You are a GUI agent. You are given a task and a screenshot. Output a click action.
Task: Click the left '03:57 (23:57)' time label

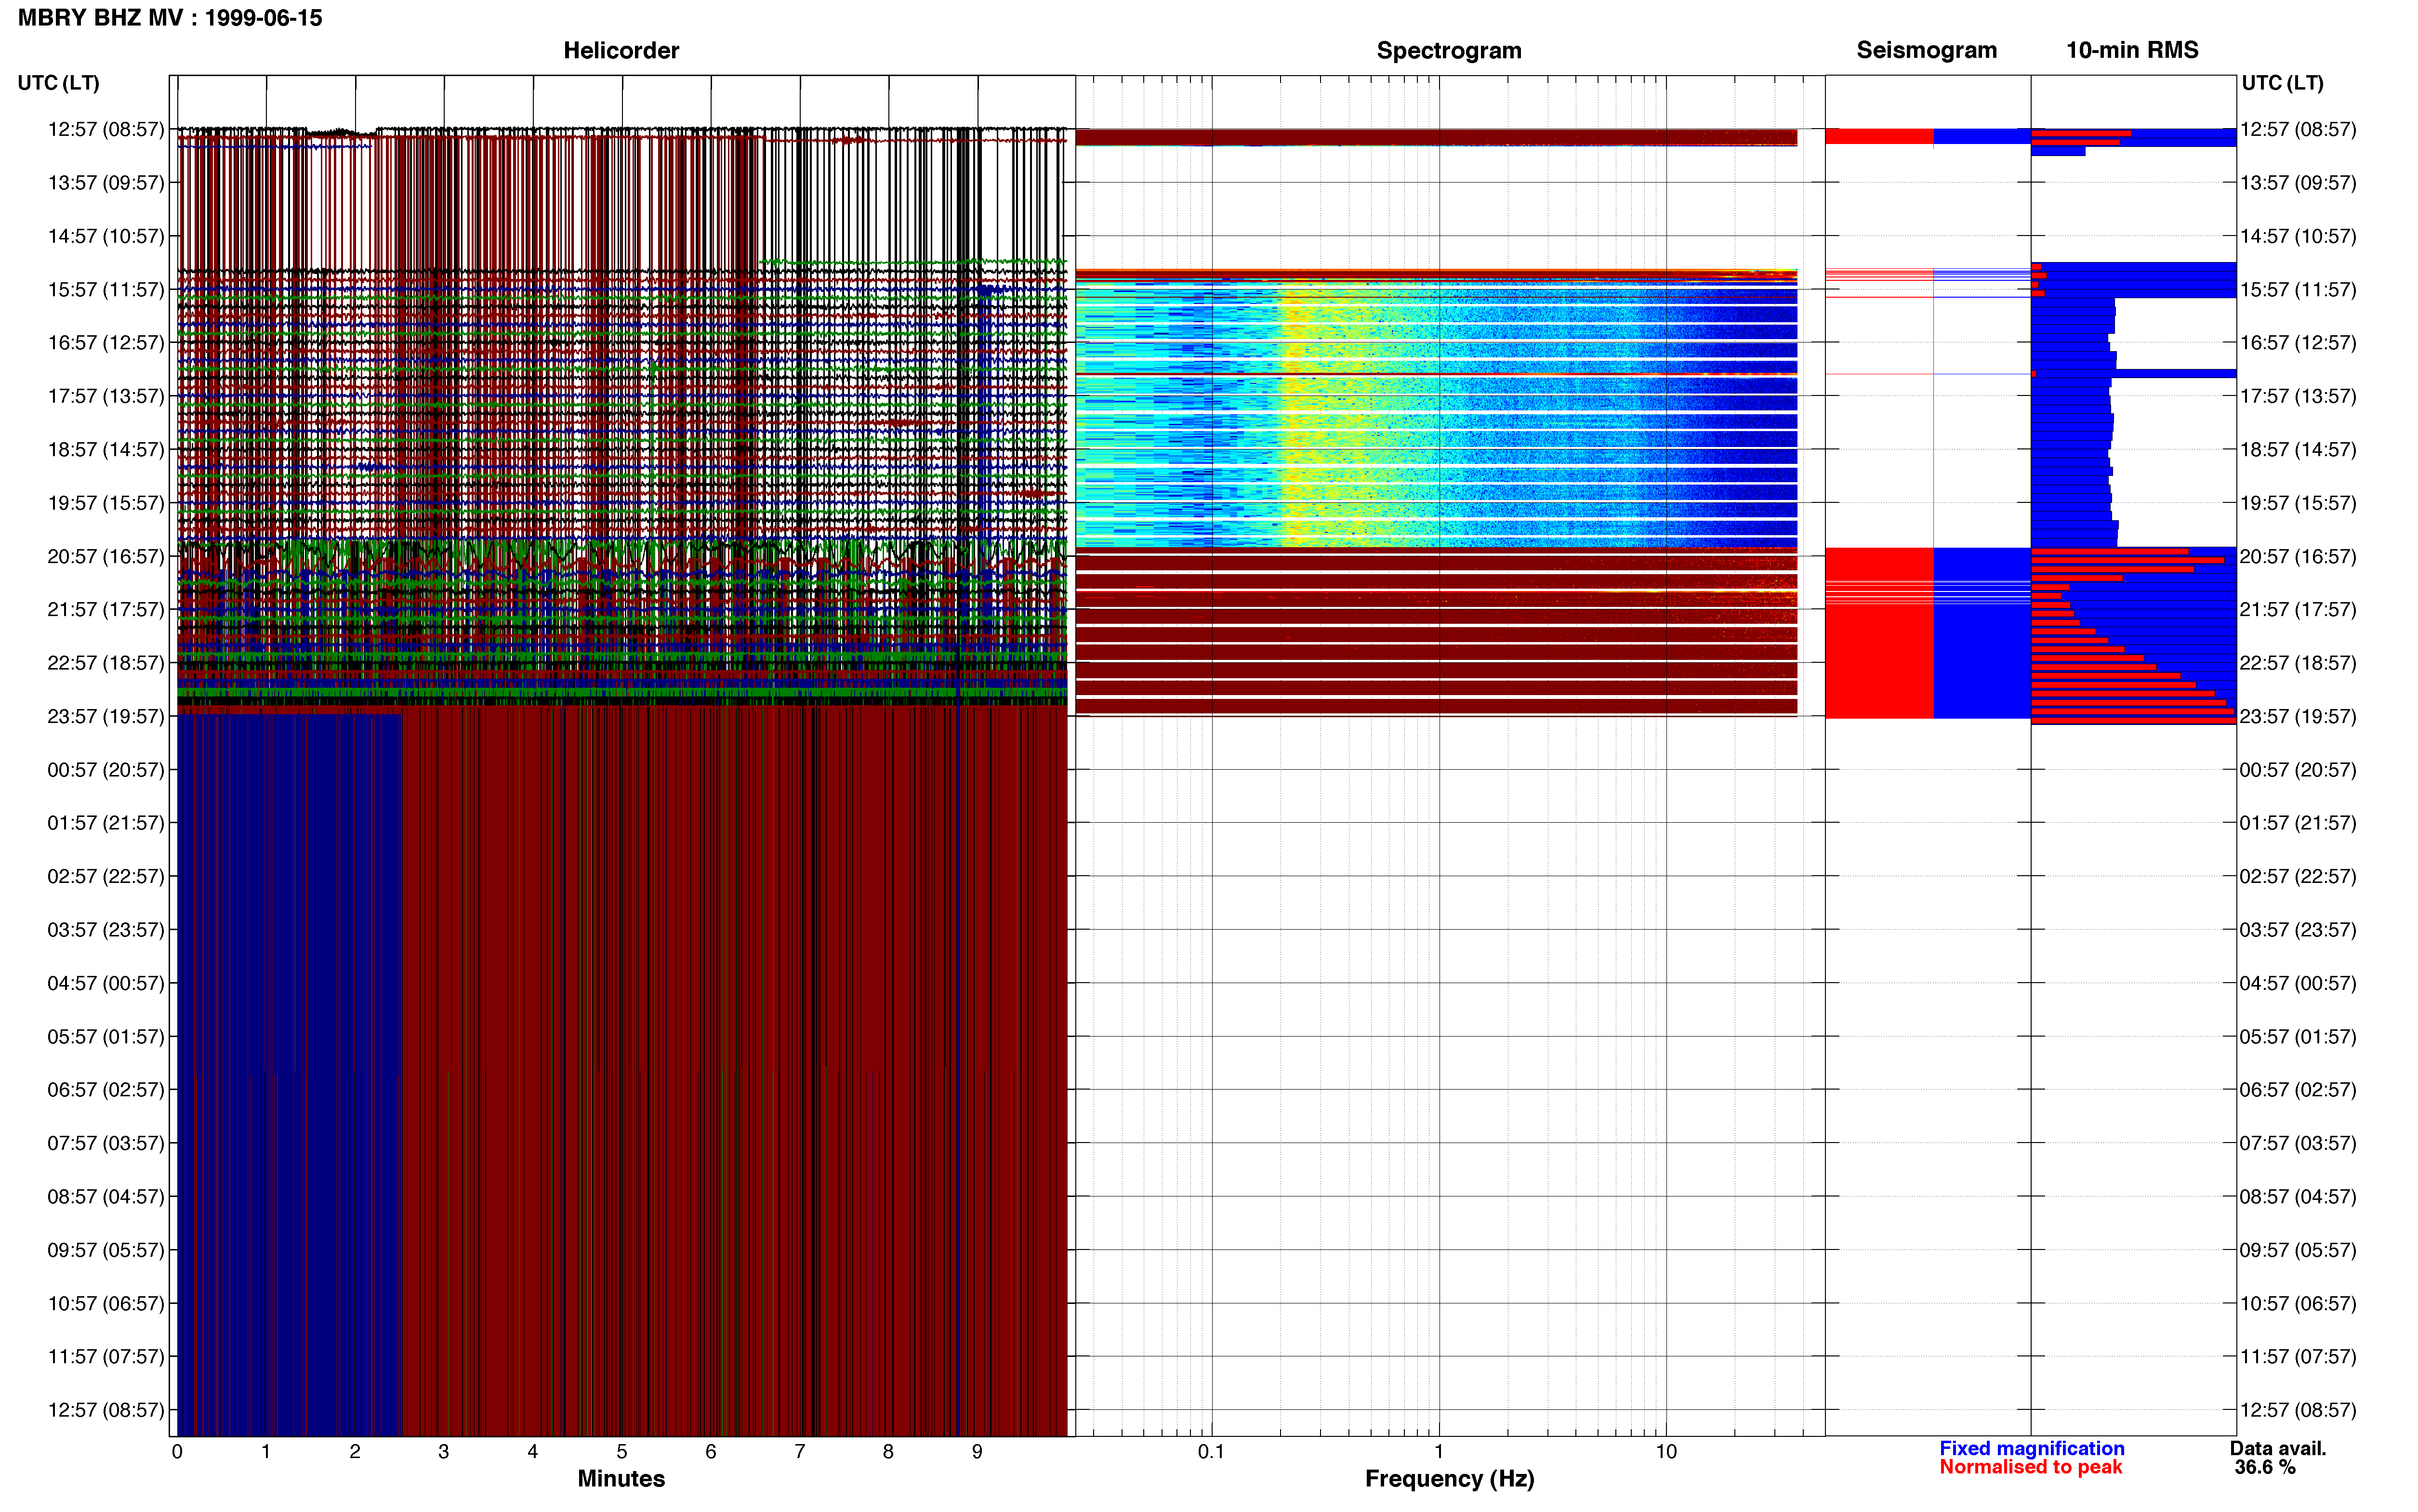[x=106, y=929]
